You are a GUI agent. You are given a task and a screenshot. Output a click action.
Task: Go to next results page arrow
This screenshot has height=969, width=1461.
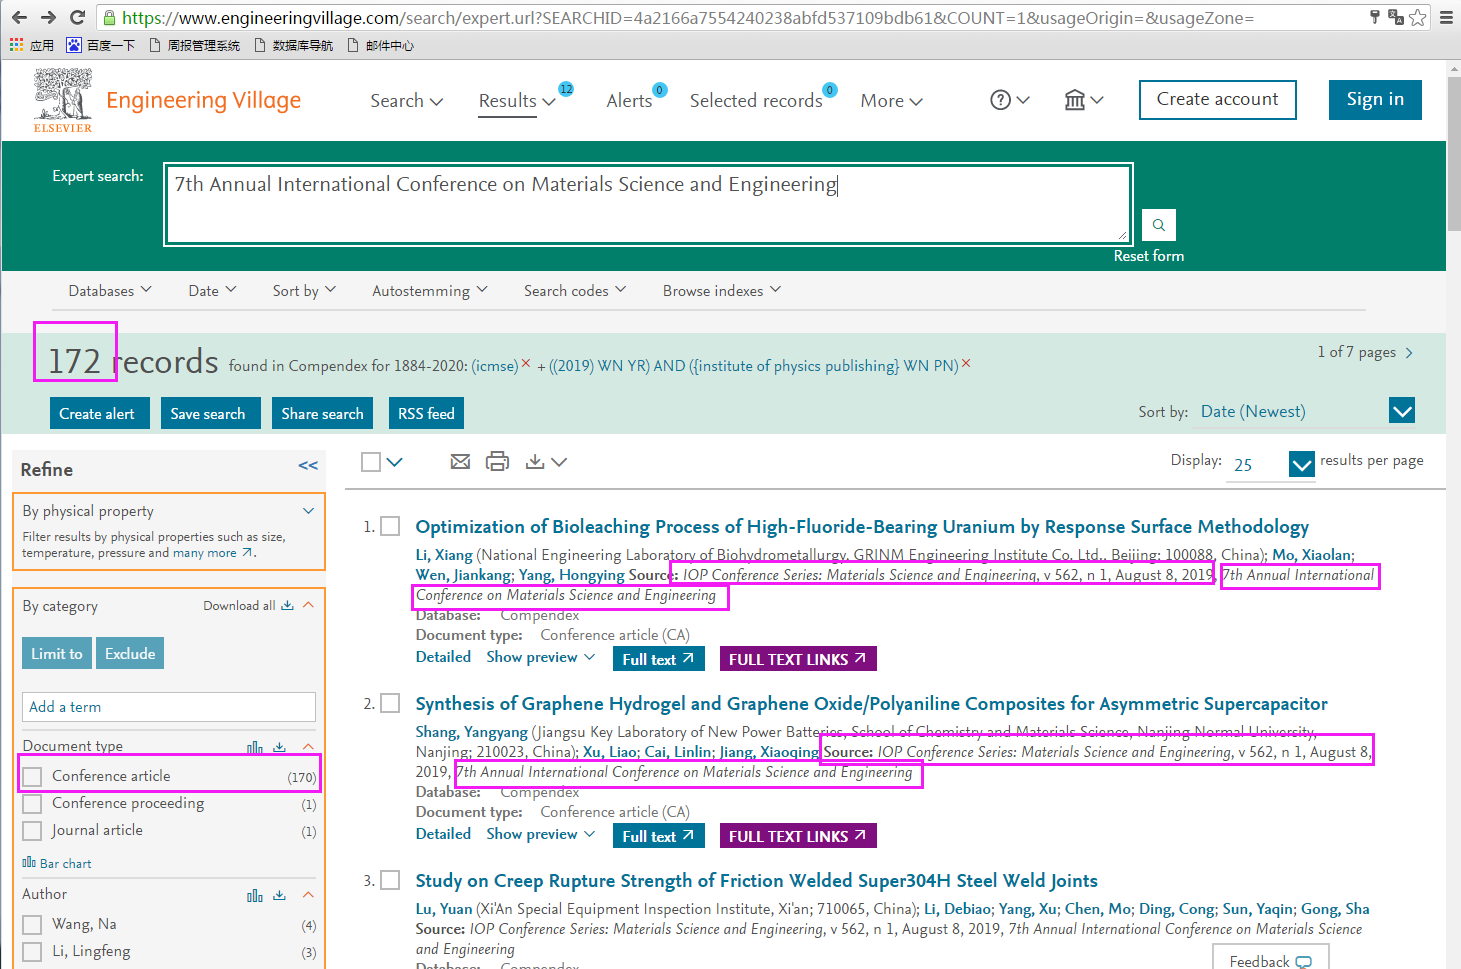tap(1409, 353)
